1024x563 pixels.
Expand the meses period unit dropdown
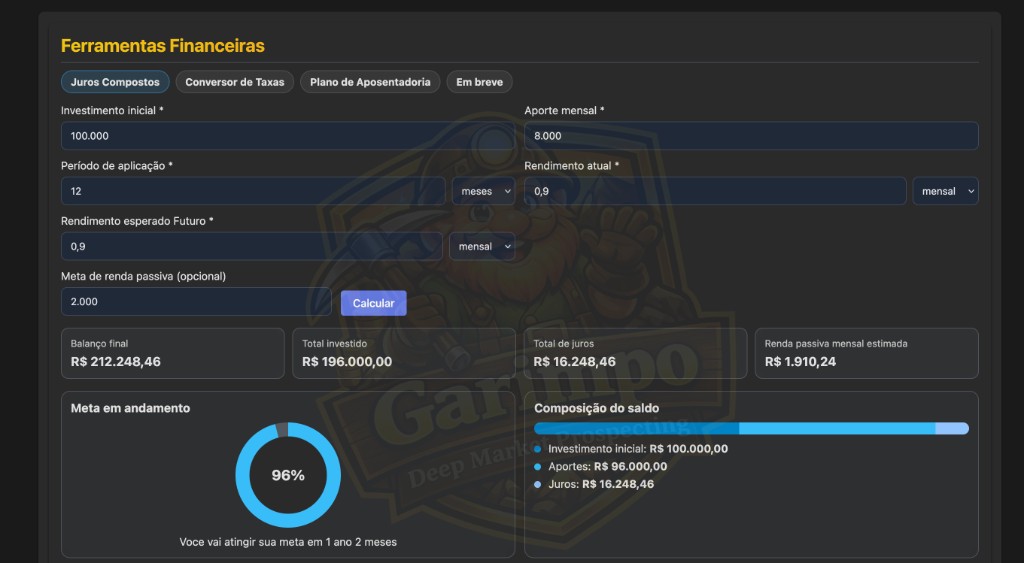pyautogui.click(x=482, y=191)
